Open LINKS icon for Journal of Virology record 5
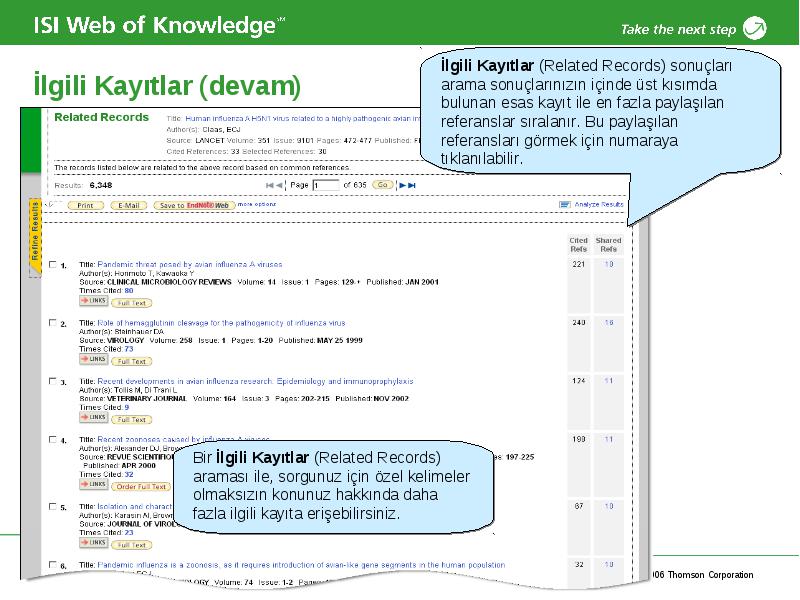The width and height of the screenshot is (800, 600). [x=93, y=543]
